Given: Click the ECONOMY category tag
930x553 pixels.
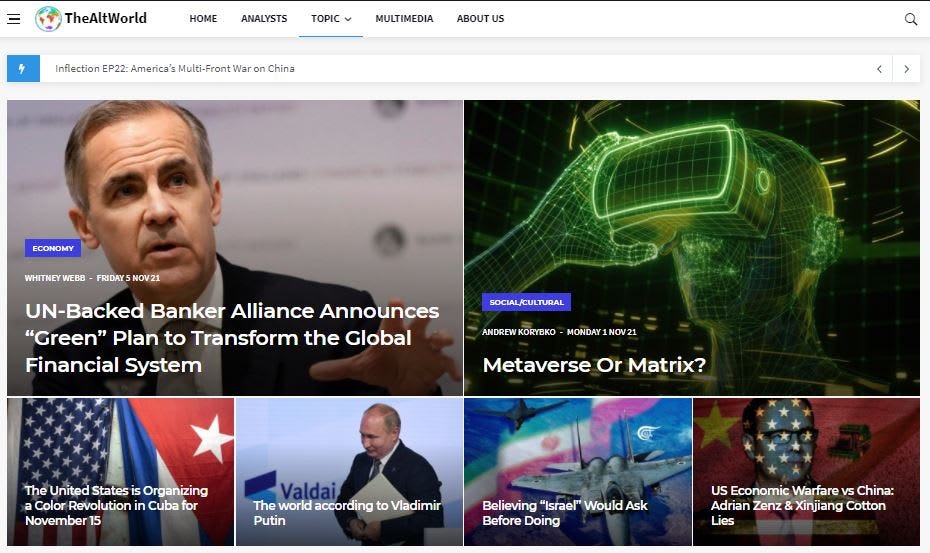Looking at the screenshot, I should (53, 248).
